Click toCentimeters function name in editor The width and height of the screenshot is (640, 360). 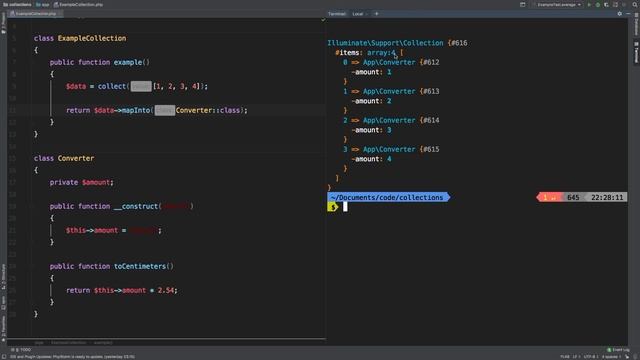click(x=140, y=267)
